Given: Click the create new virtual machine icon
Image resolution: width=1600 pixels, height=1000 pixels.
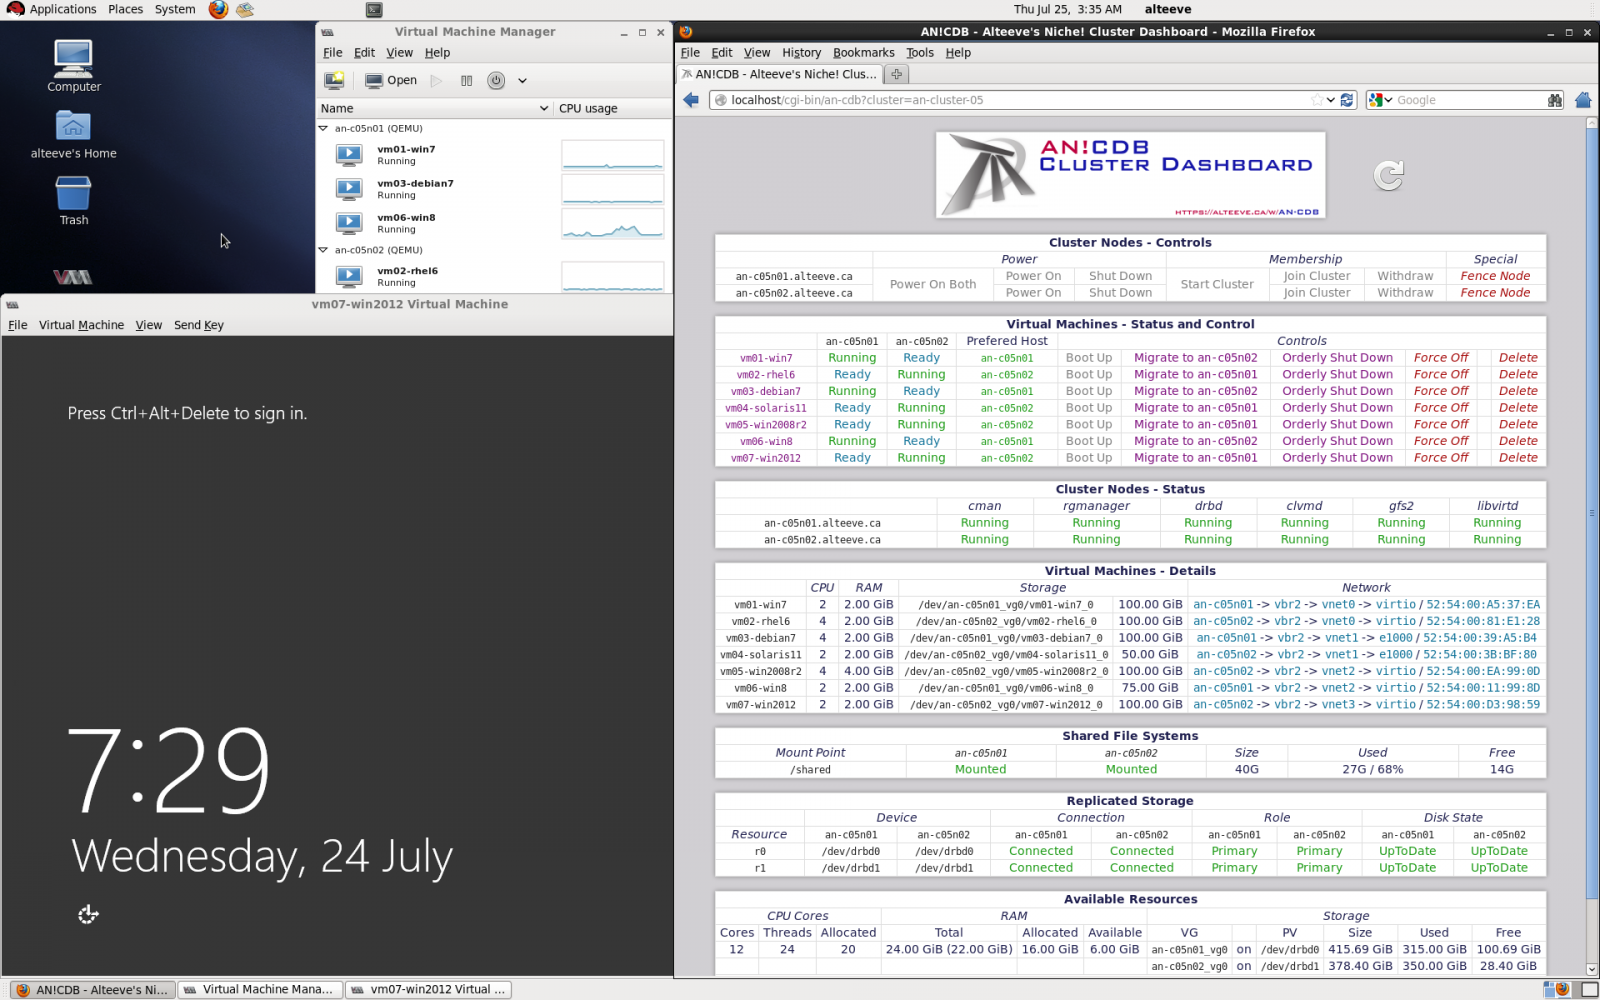Looking at the screenshot, I should pos(334,80).
